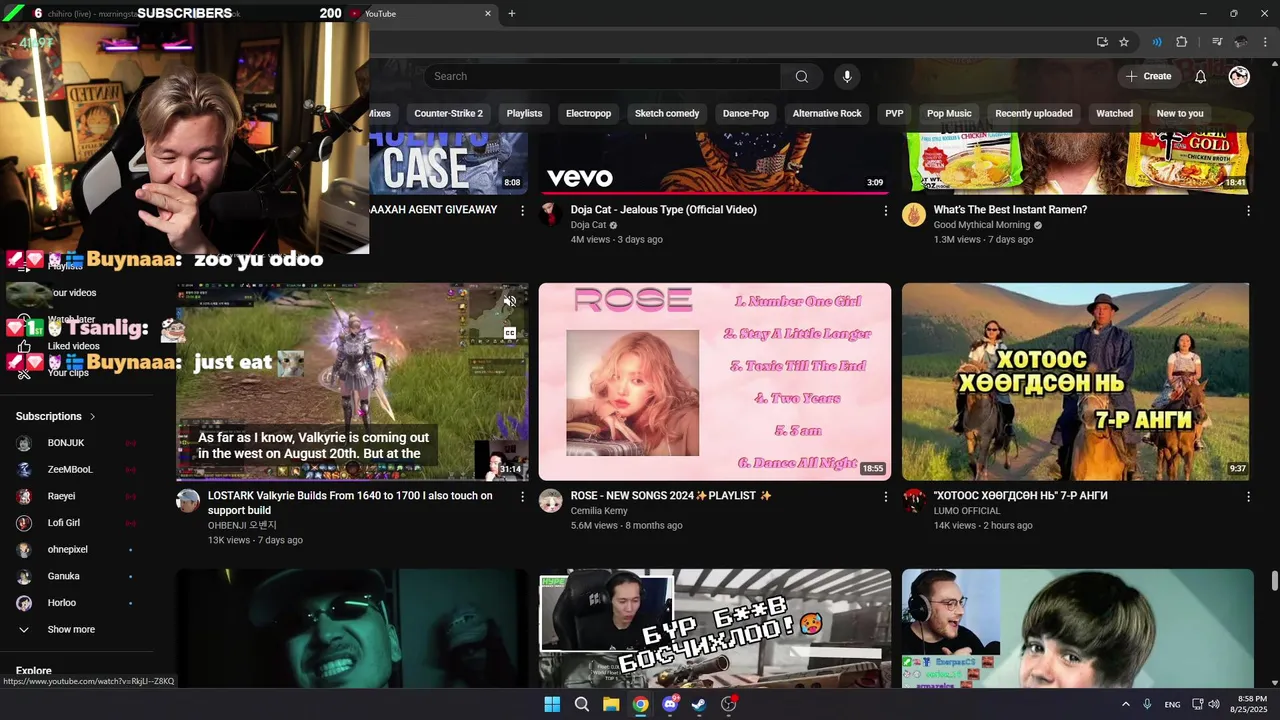
Task: Open Chrome media control icon
Action: (x=1217, y=42)
